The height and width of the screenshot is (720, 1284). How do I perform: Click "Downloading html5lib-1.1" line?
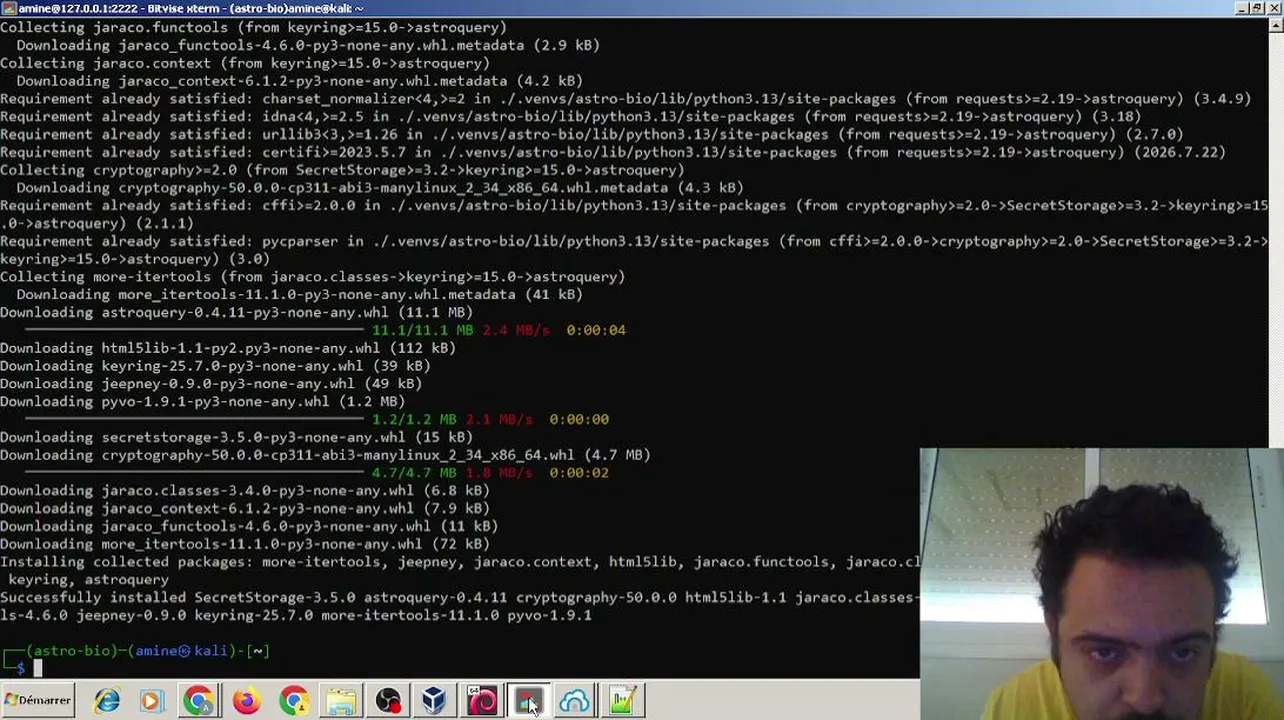click(x=228, y=348)
